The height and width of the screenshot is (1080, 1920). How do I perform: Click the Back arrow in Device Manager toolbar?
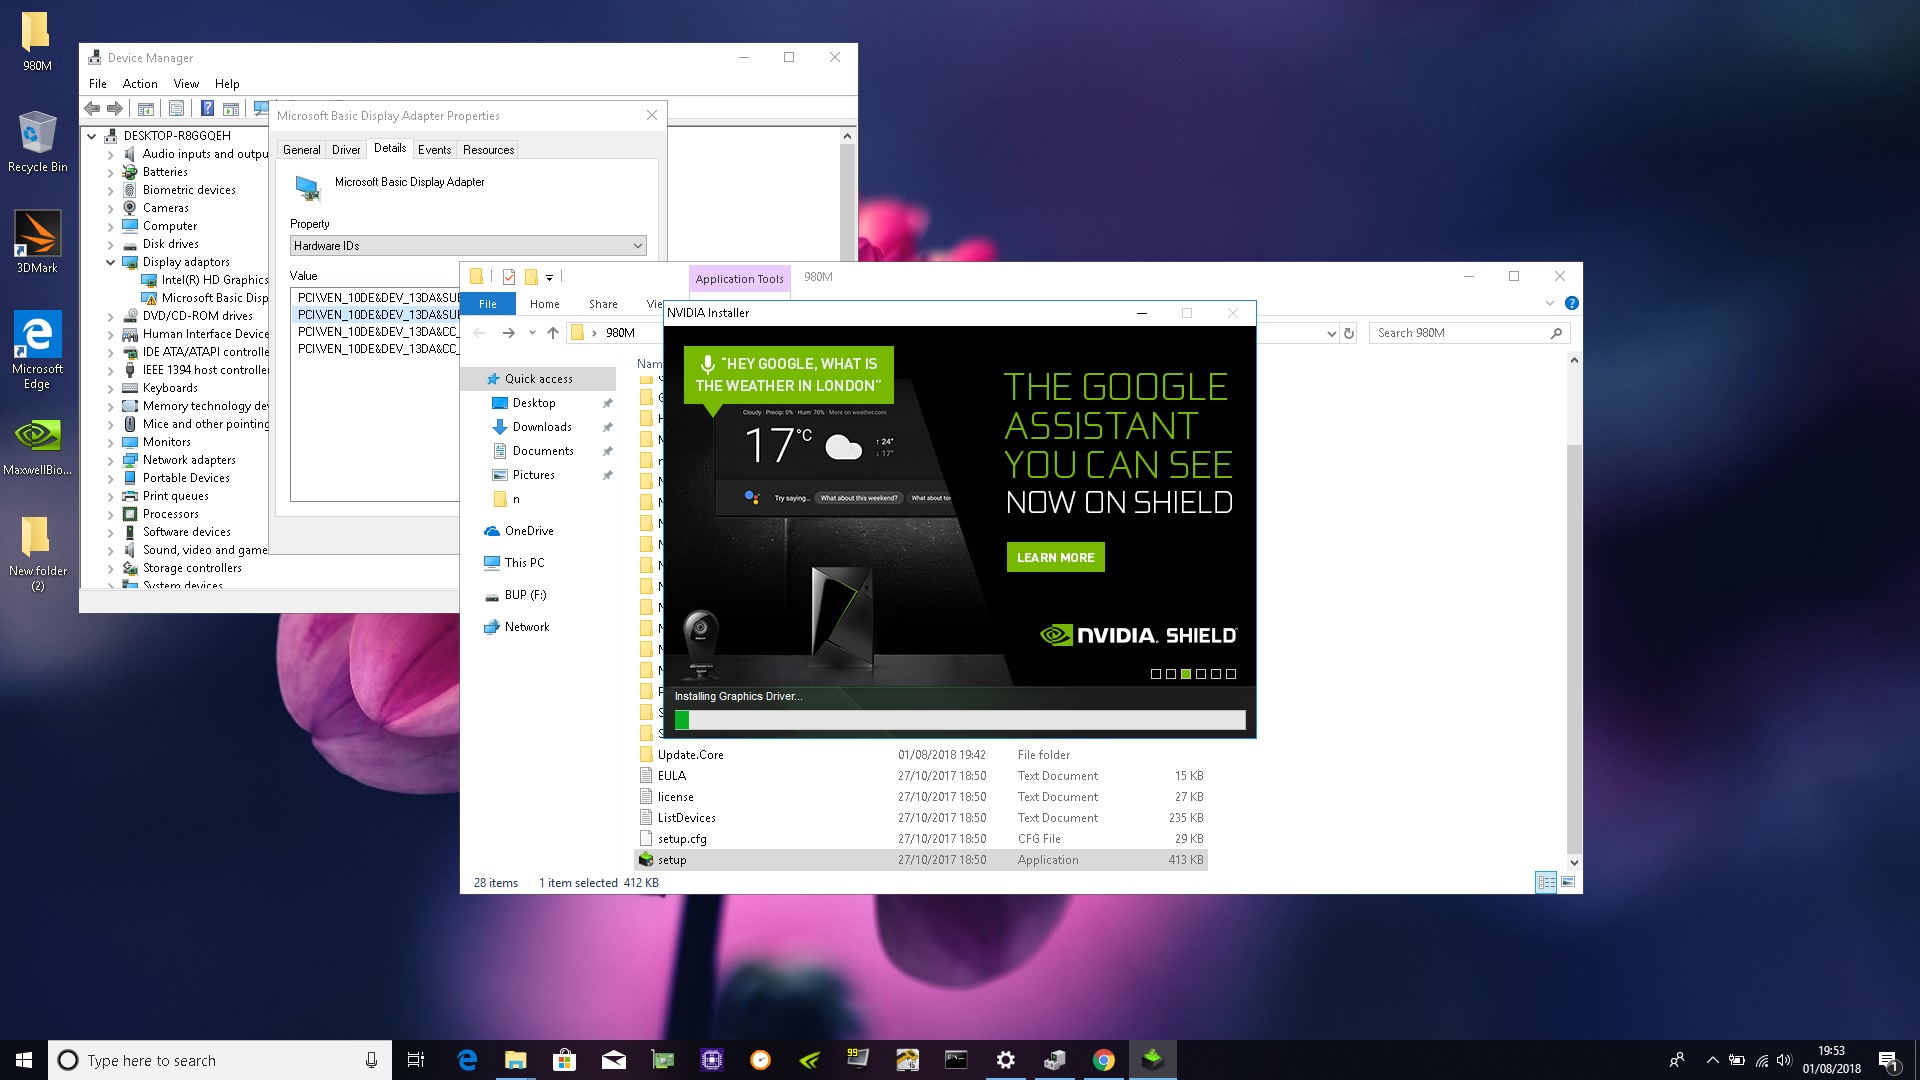(x=92, y=109)
